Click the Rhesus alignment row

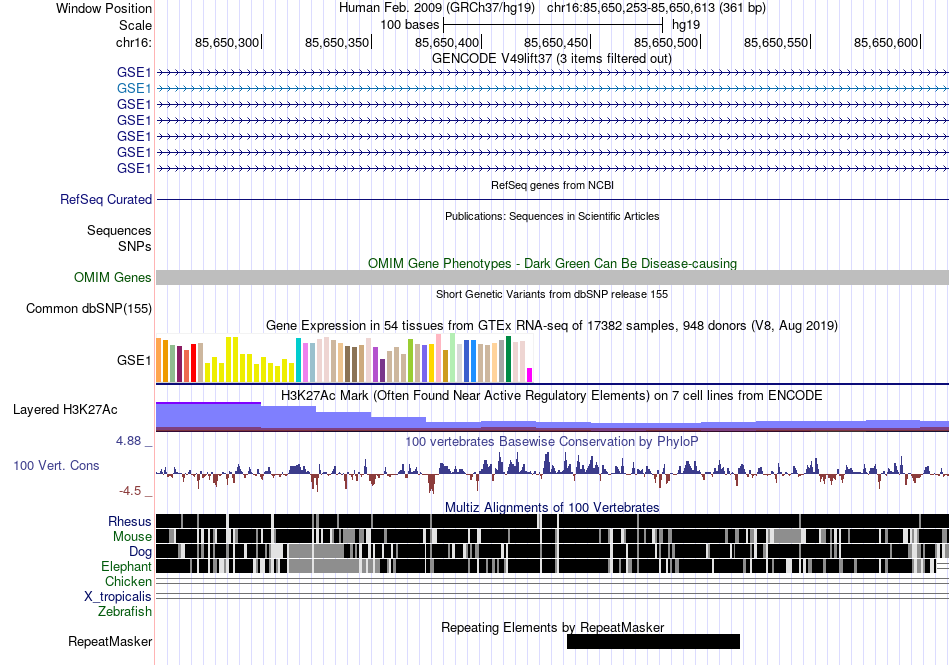tap(552, 521)
